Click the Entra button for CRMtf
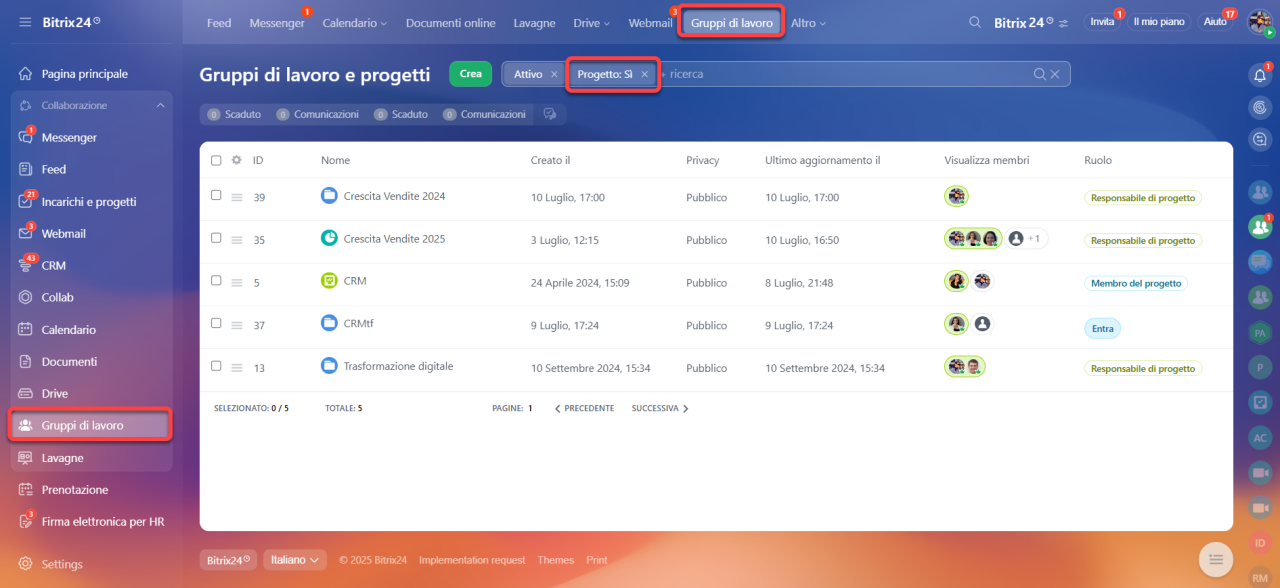This screenshot has width=1280, height=588. [1102, 328]
